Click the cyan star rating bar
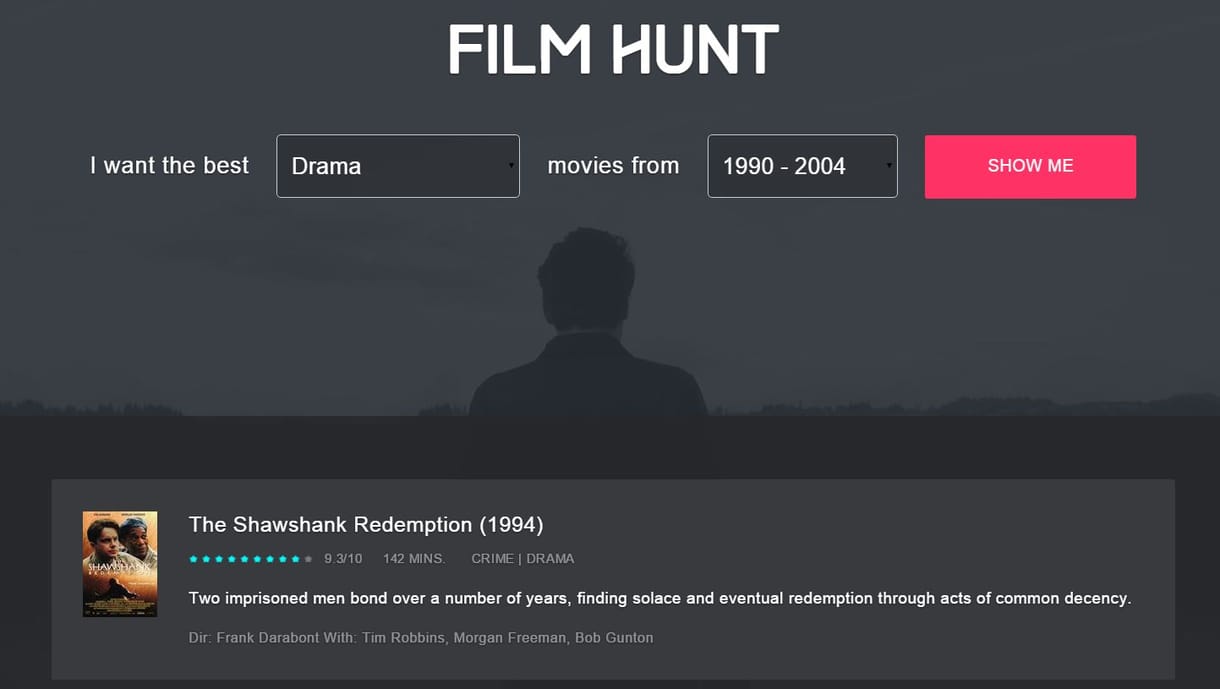 (251, 559)
